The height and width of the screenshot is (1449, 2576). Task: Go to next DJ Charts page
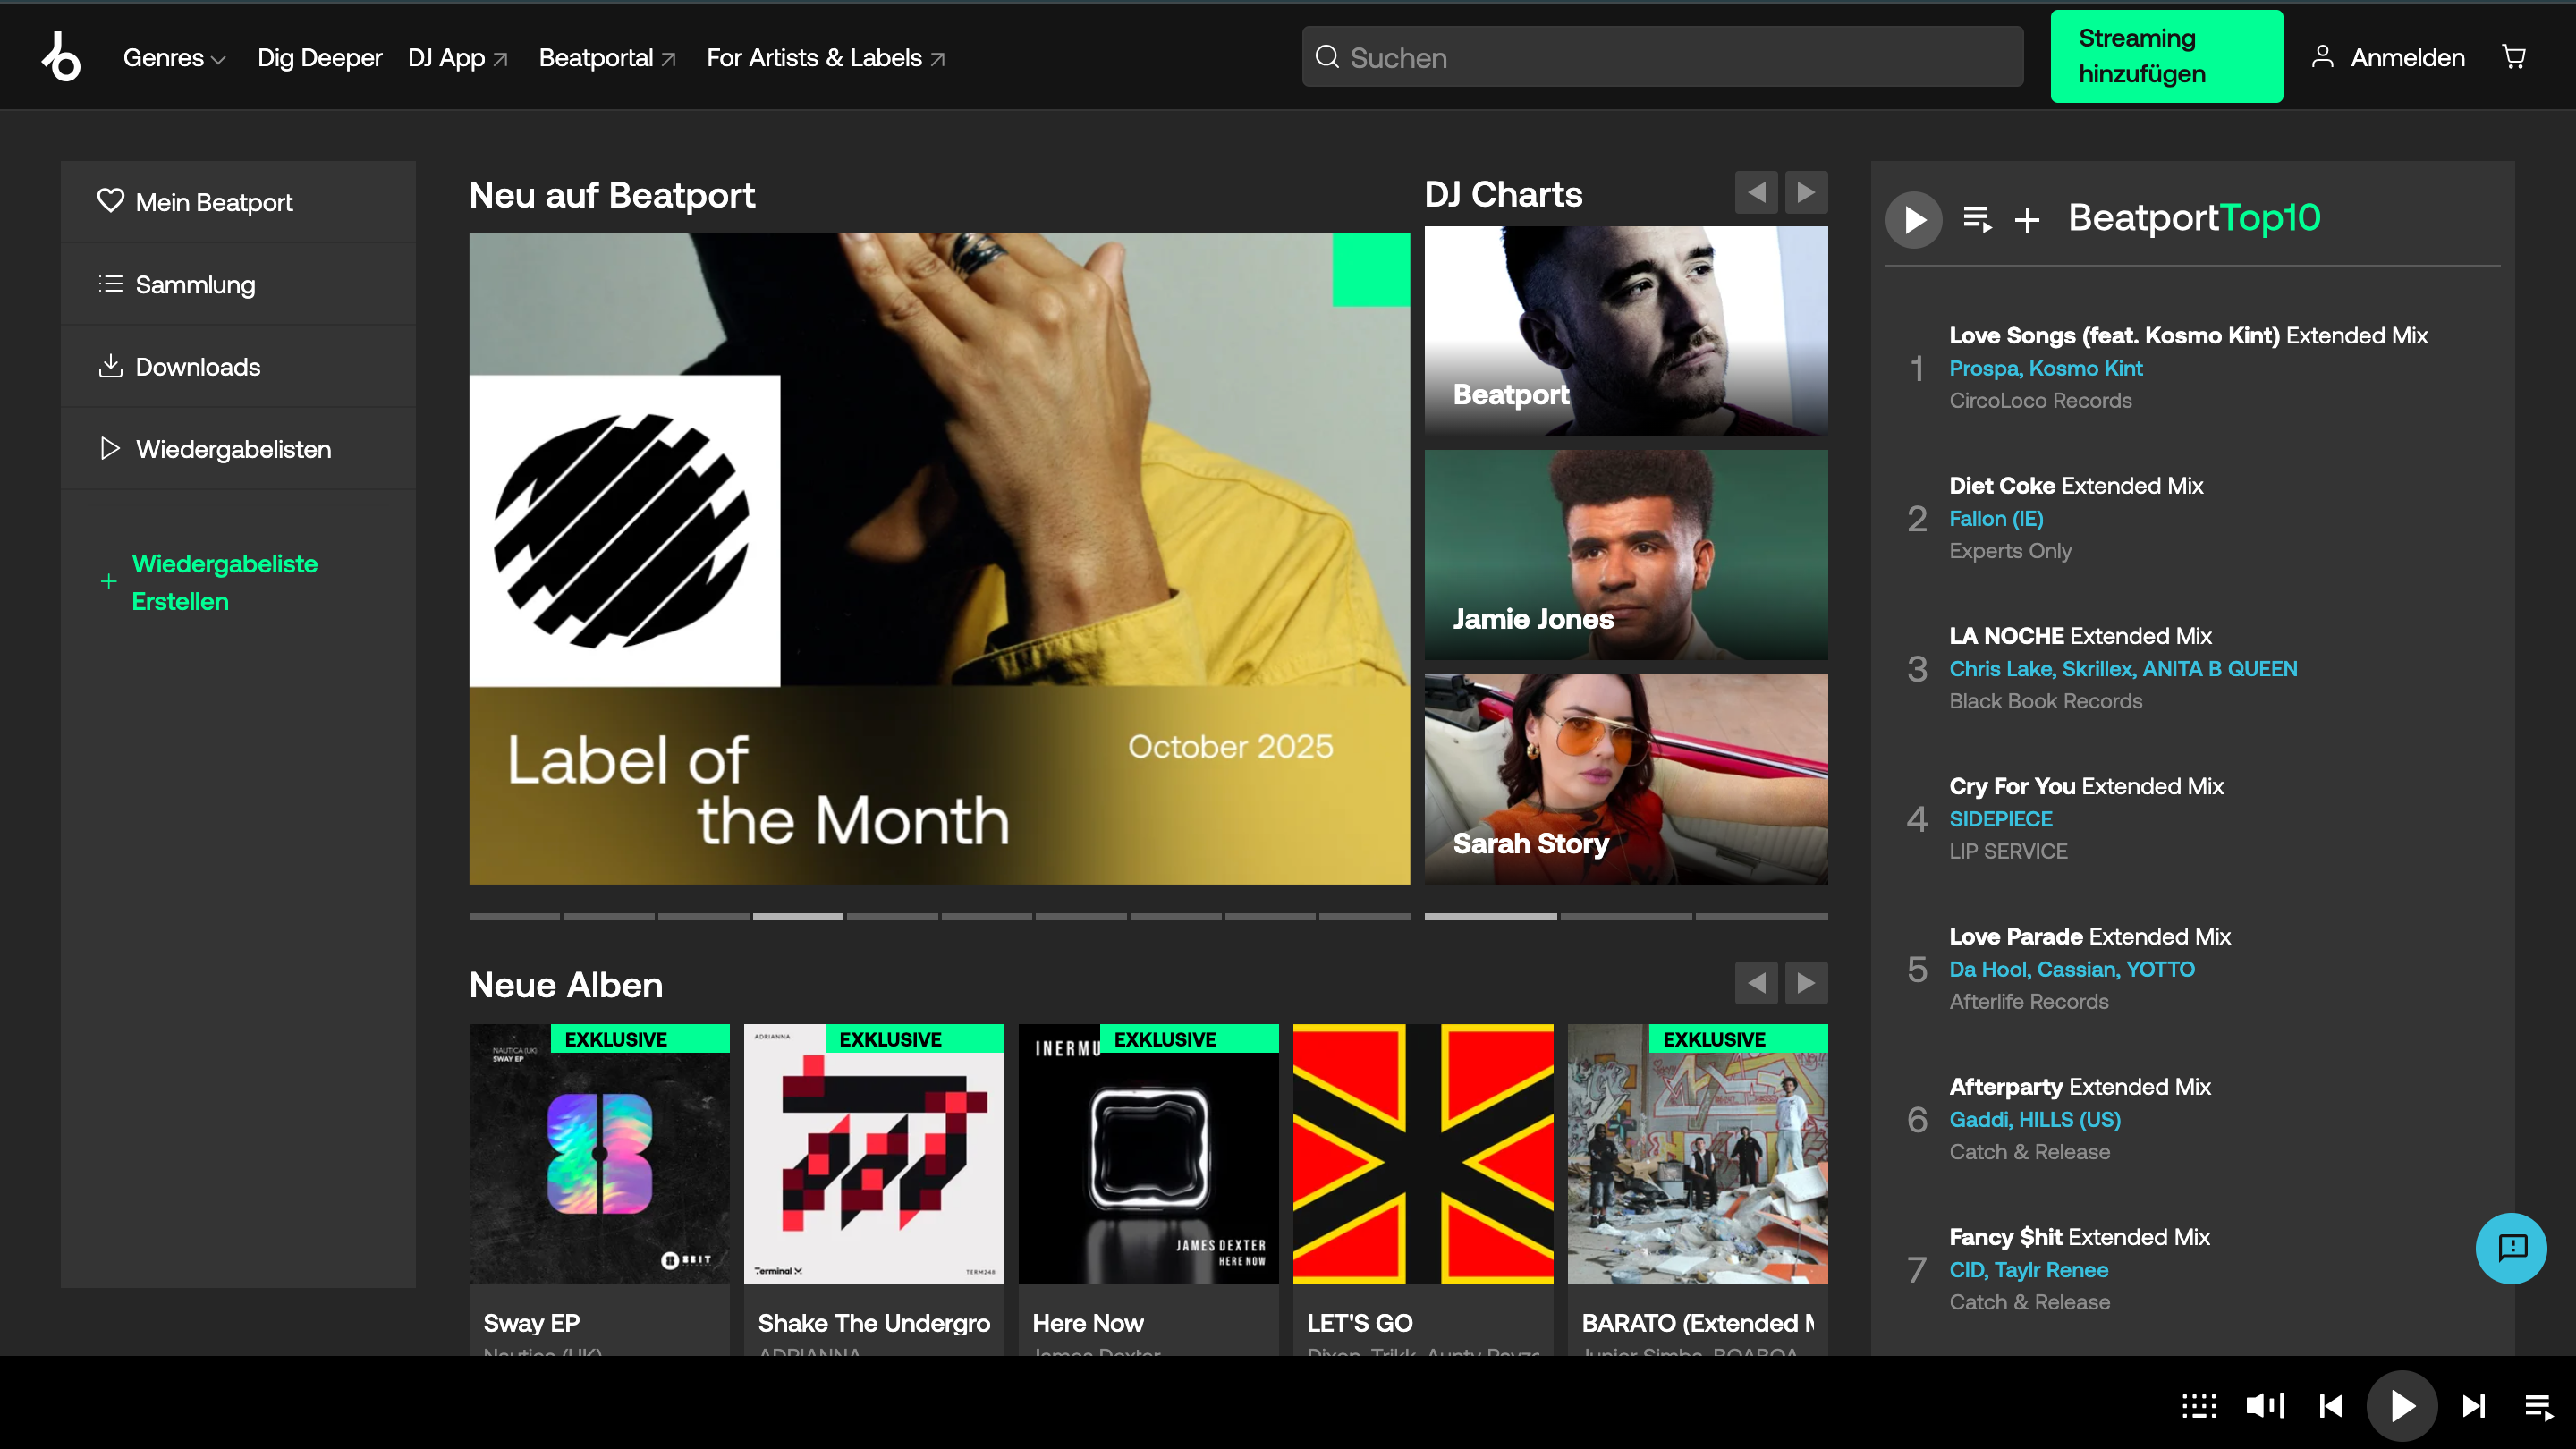click(x=1806, y=192)
